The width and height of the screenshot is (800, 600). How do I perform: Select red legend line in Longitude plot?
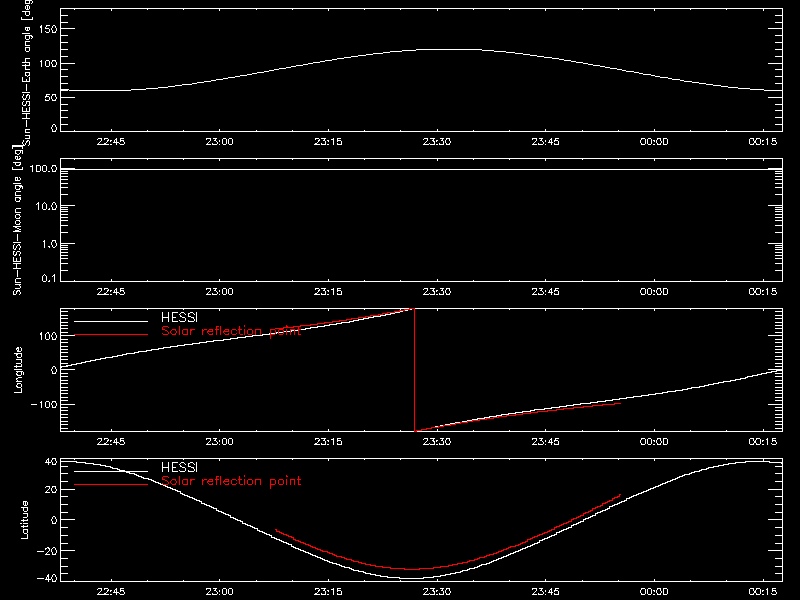[x=111, y=335]
